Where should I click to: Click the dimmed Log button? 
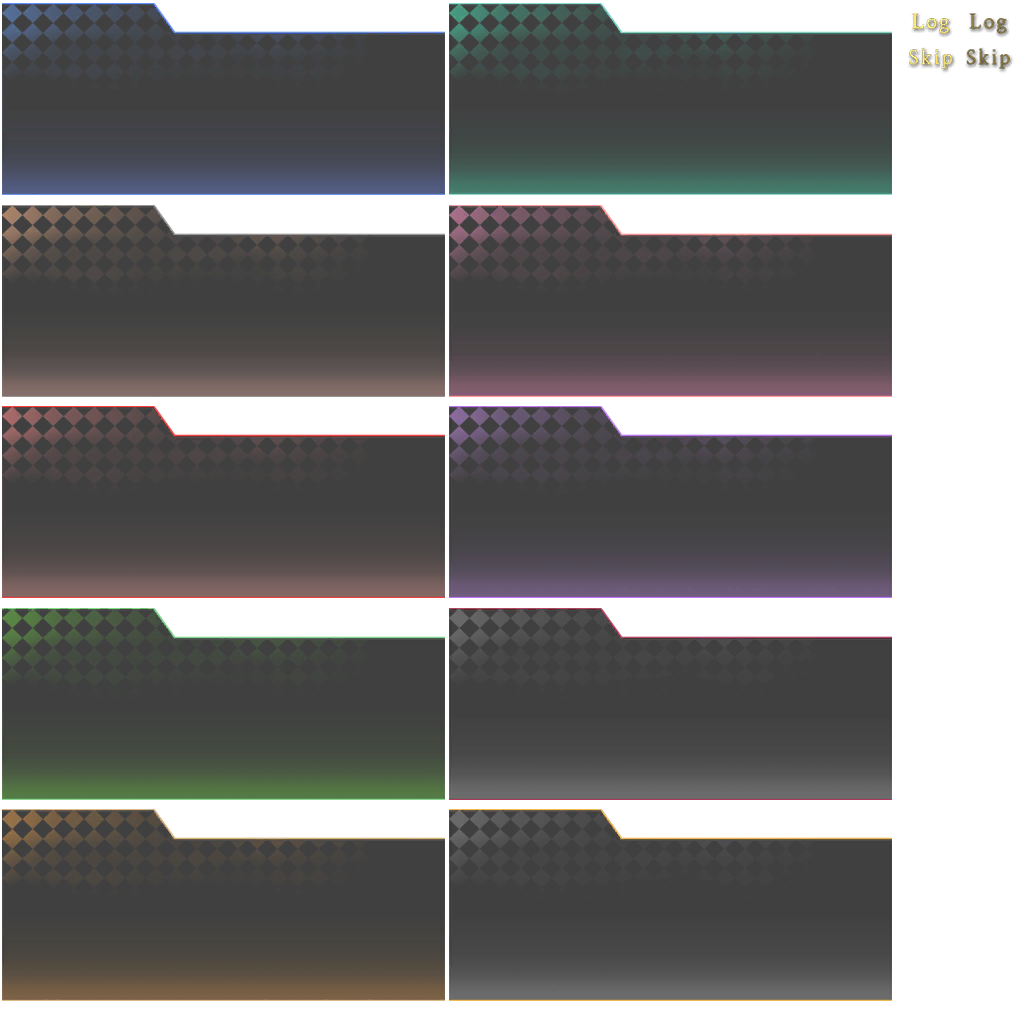(988, 21)
